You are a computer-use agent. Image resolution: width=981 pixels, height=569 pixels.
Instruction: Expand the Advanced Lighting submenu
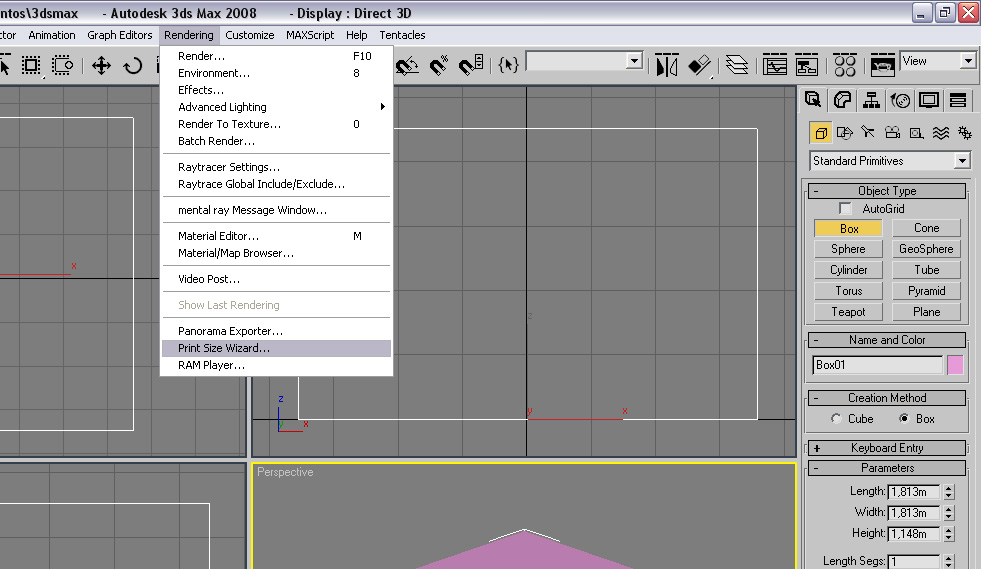(276, 107)
